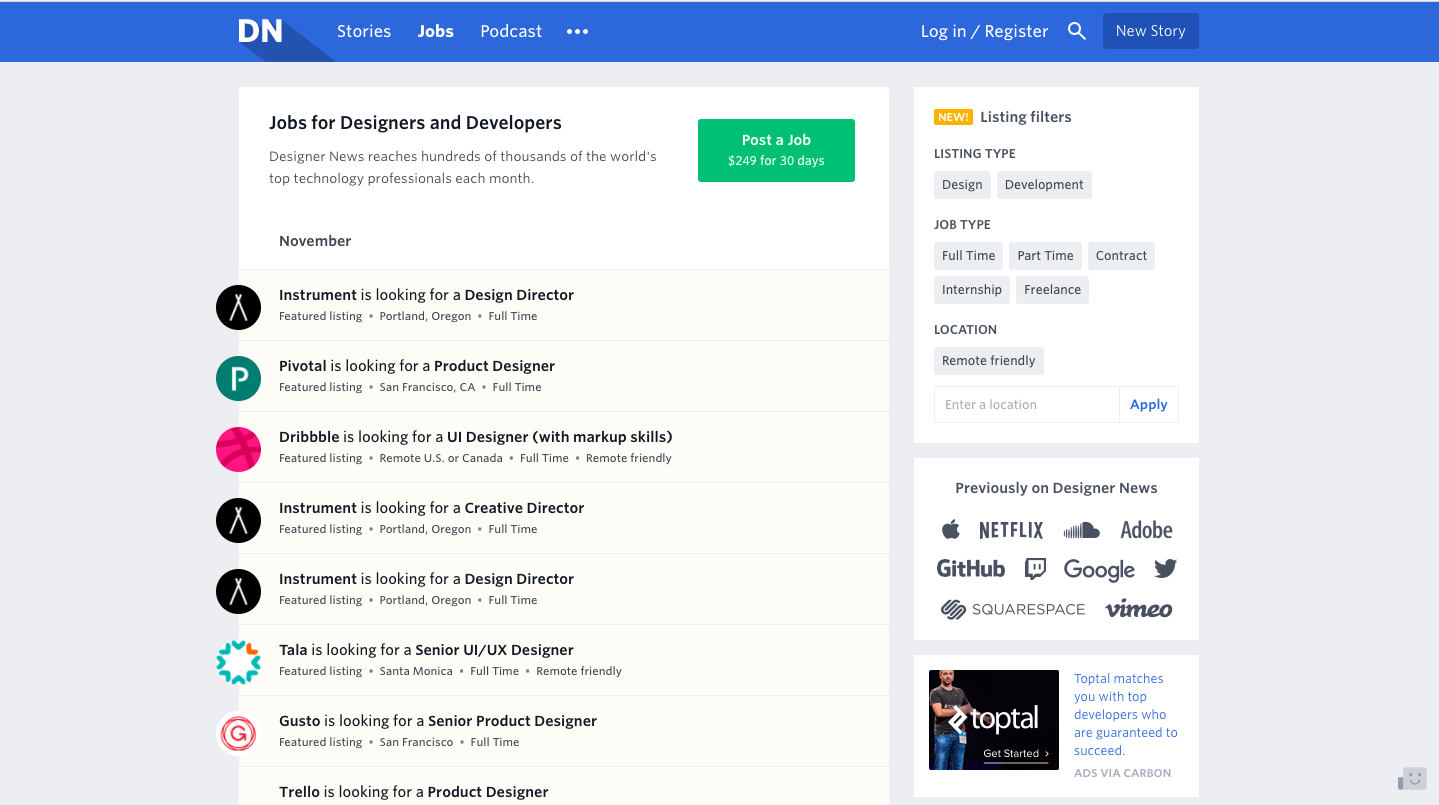
Task: Open the Podcast section
Action: pos(510,31)
